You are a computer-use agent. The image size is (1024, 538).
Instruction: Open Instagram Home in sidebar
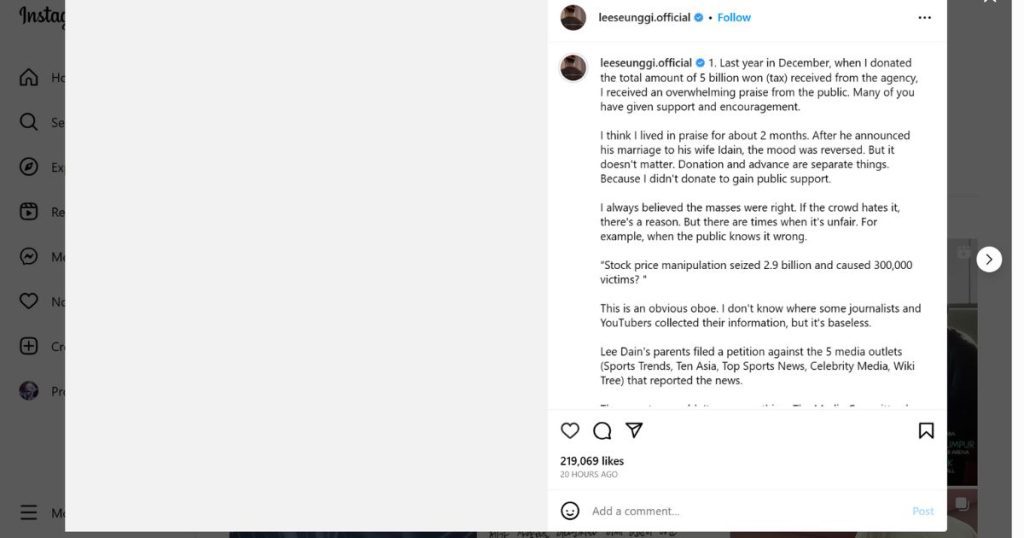tap(29, 77)
